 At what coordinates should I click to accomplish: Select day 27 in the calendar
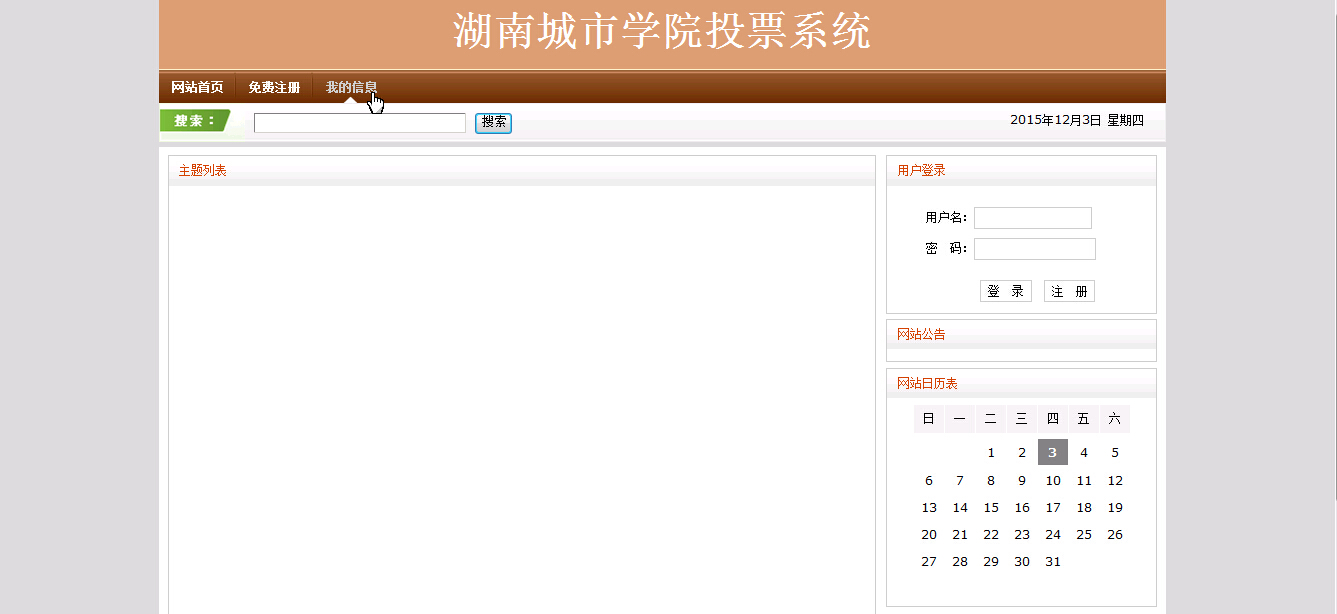tap(929, 562)
